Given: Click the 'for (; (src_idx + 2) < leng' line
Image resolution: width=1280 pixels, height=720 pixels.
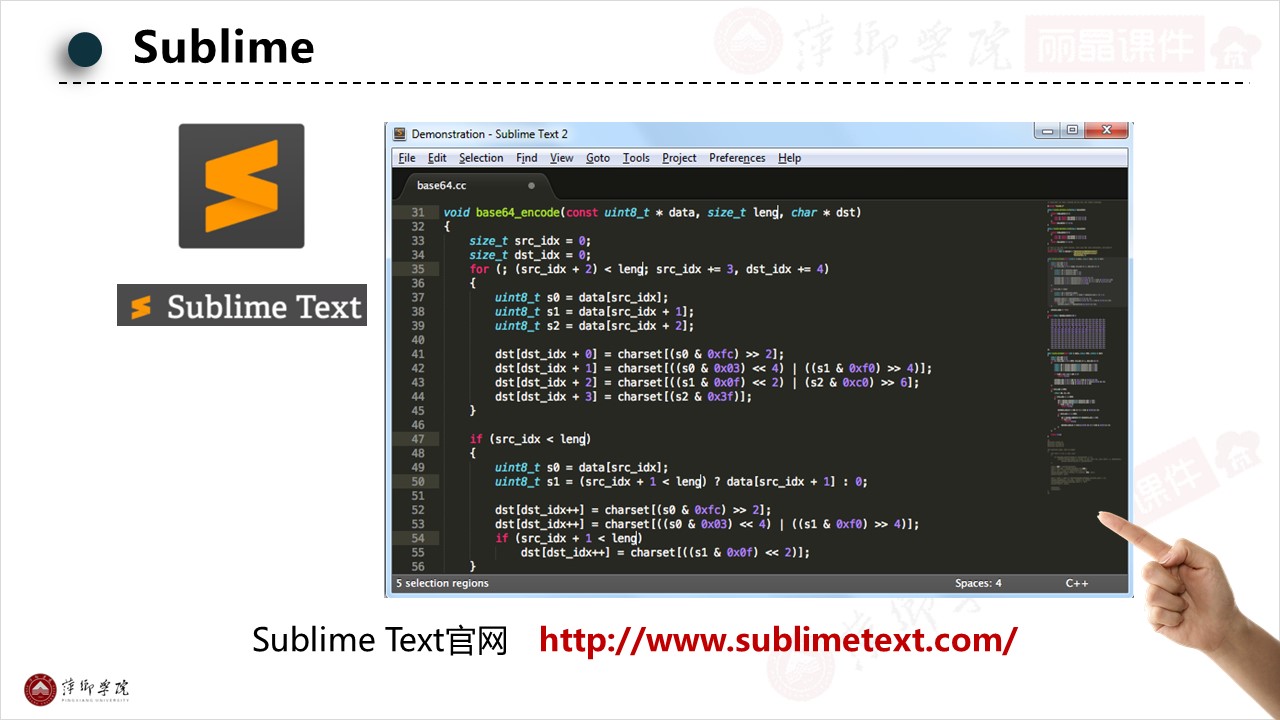Looking at the screenshot, I should [649, 269].
